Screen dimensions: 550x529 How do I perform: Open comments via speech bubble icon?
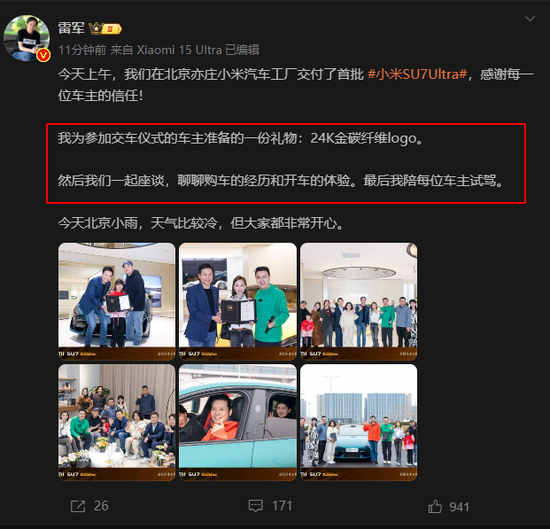pyautogui.click(x=256, y=506)
